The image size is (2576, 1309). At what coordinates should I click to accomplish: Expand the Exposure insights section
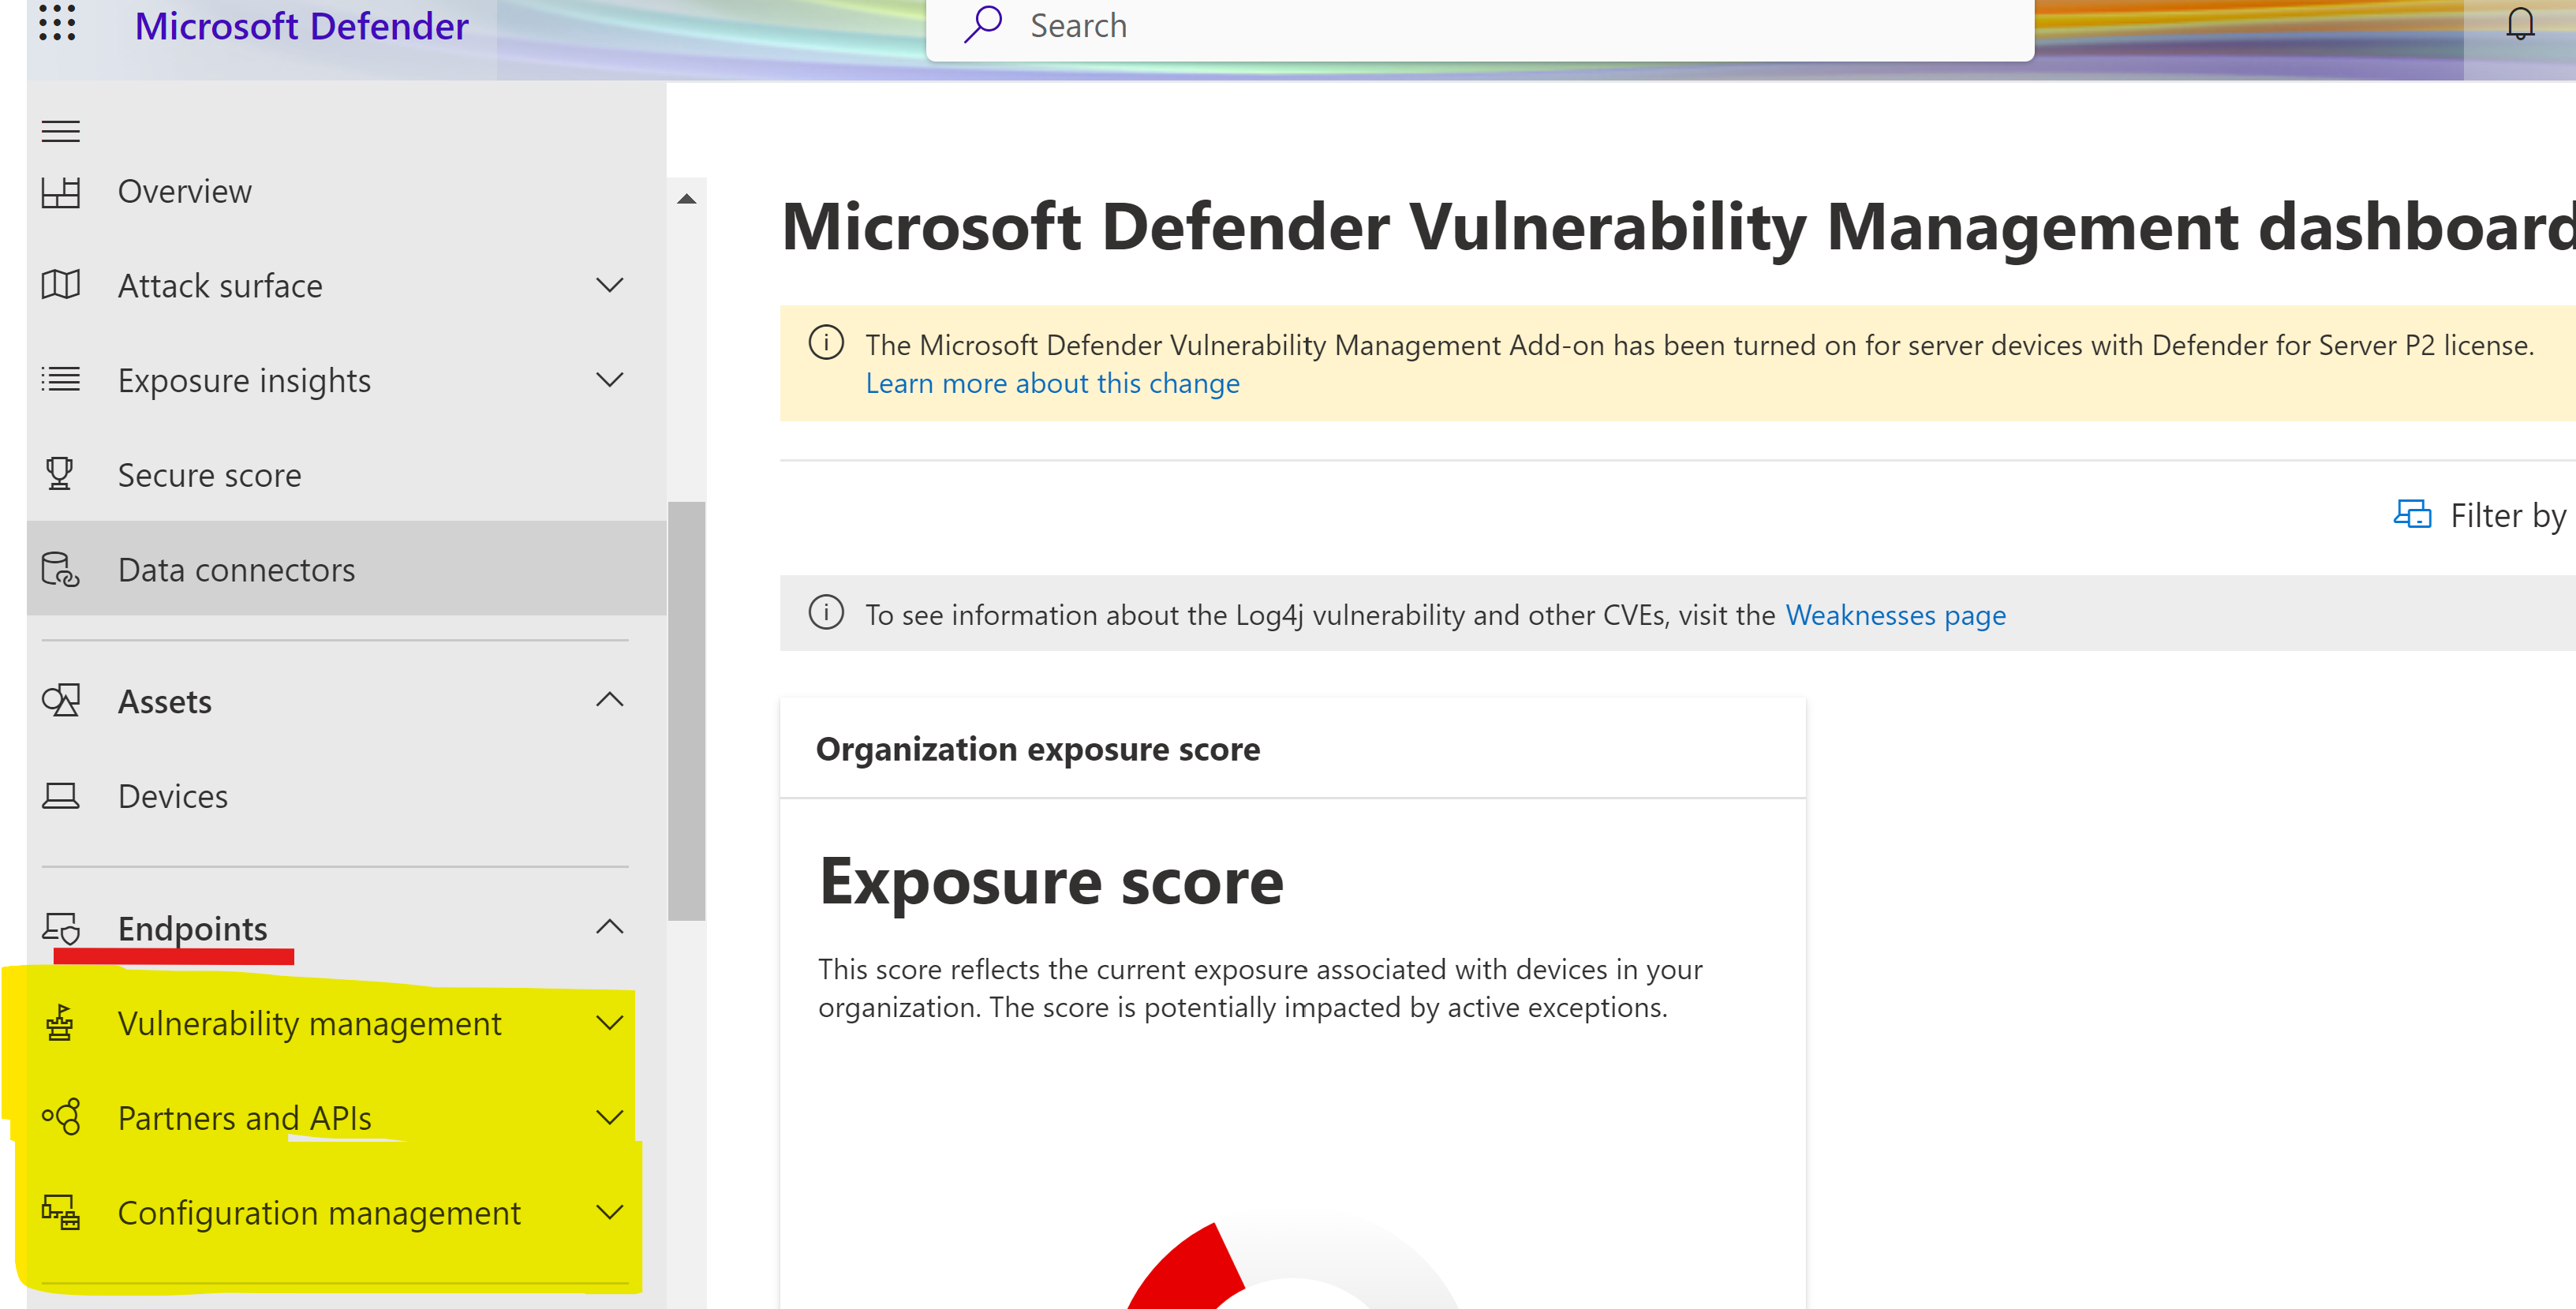click(609, 380)
